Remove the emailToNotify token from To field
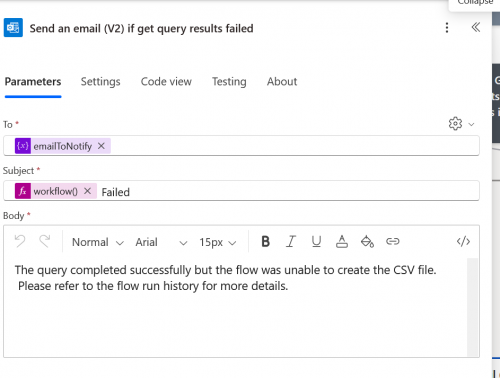 (x=101, y=146)
